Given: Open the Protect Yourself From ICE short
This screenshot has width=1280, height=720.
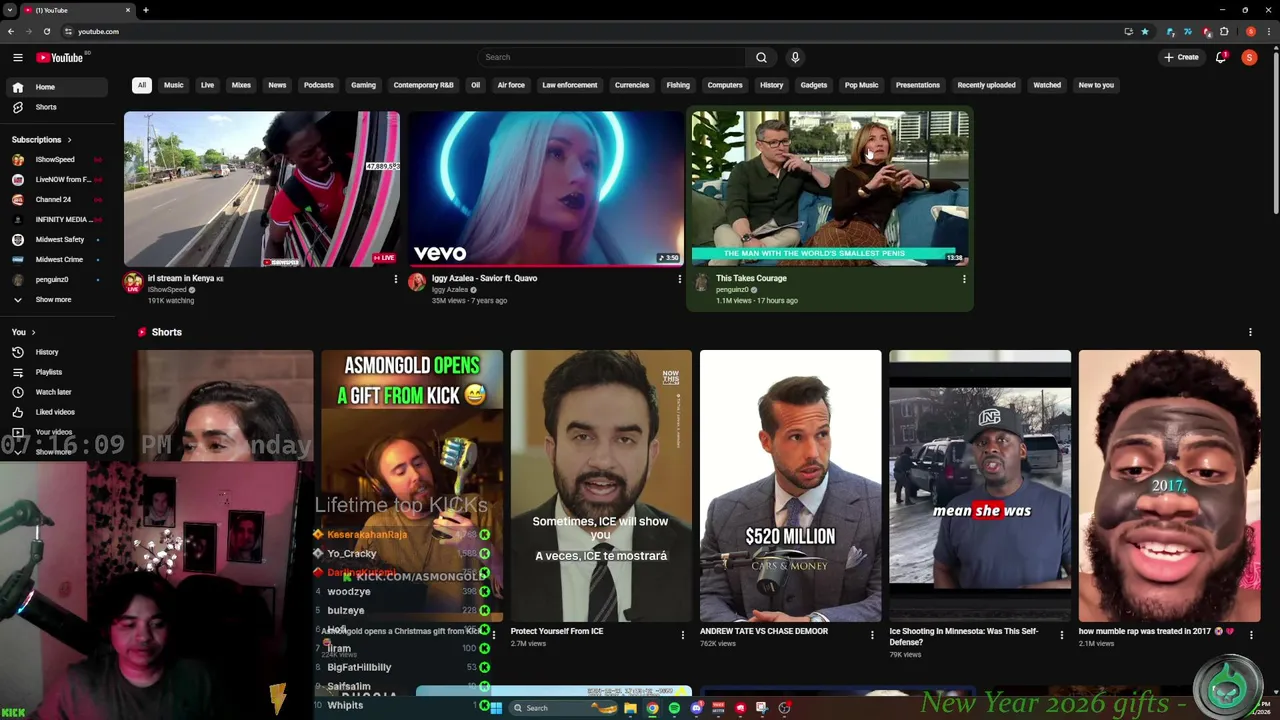Looking at the screenshot, I should point(601,486).
